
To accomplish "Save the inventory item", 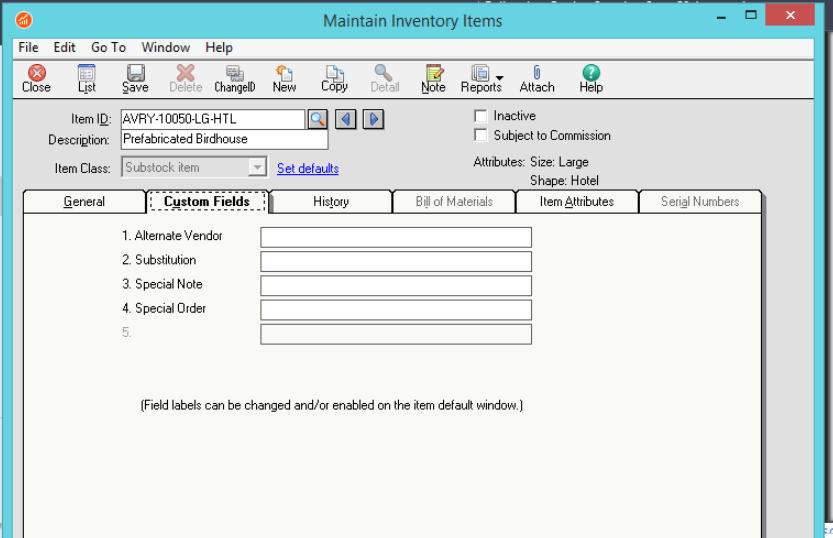I will (x=135, y=78).
